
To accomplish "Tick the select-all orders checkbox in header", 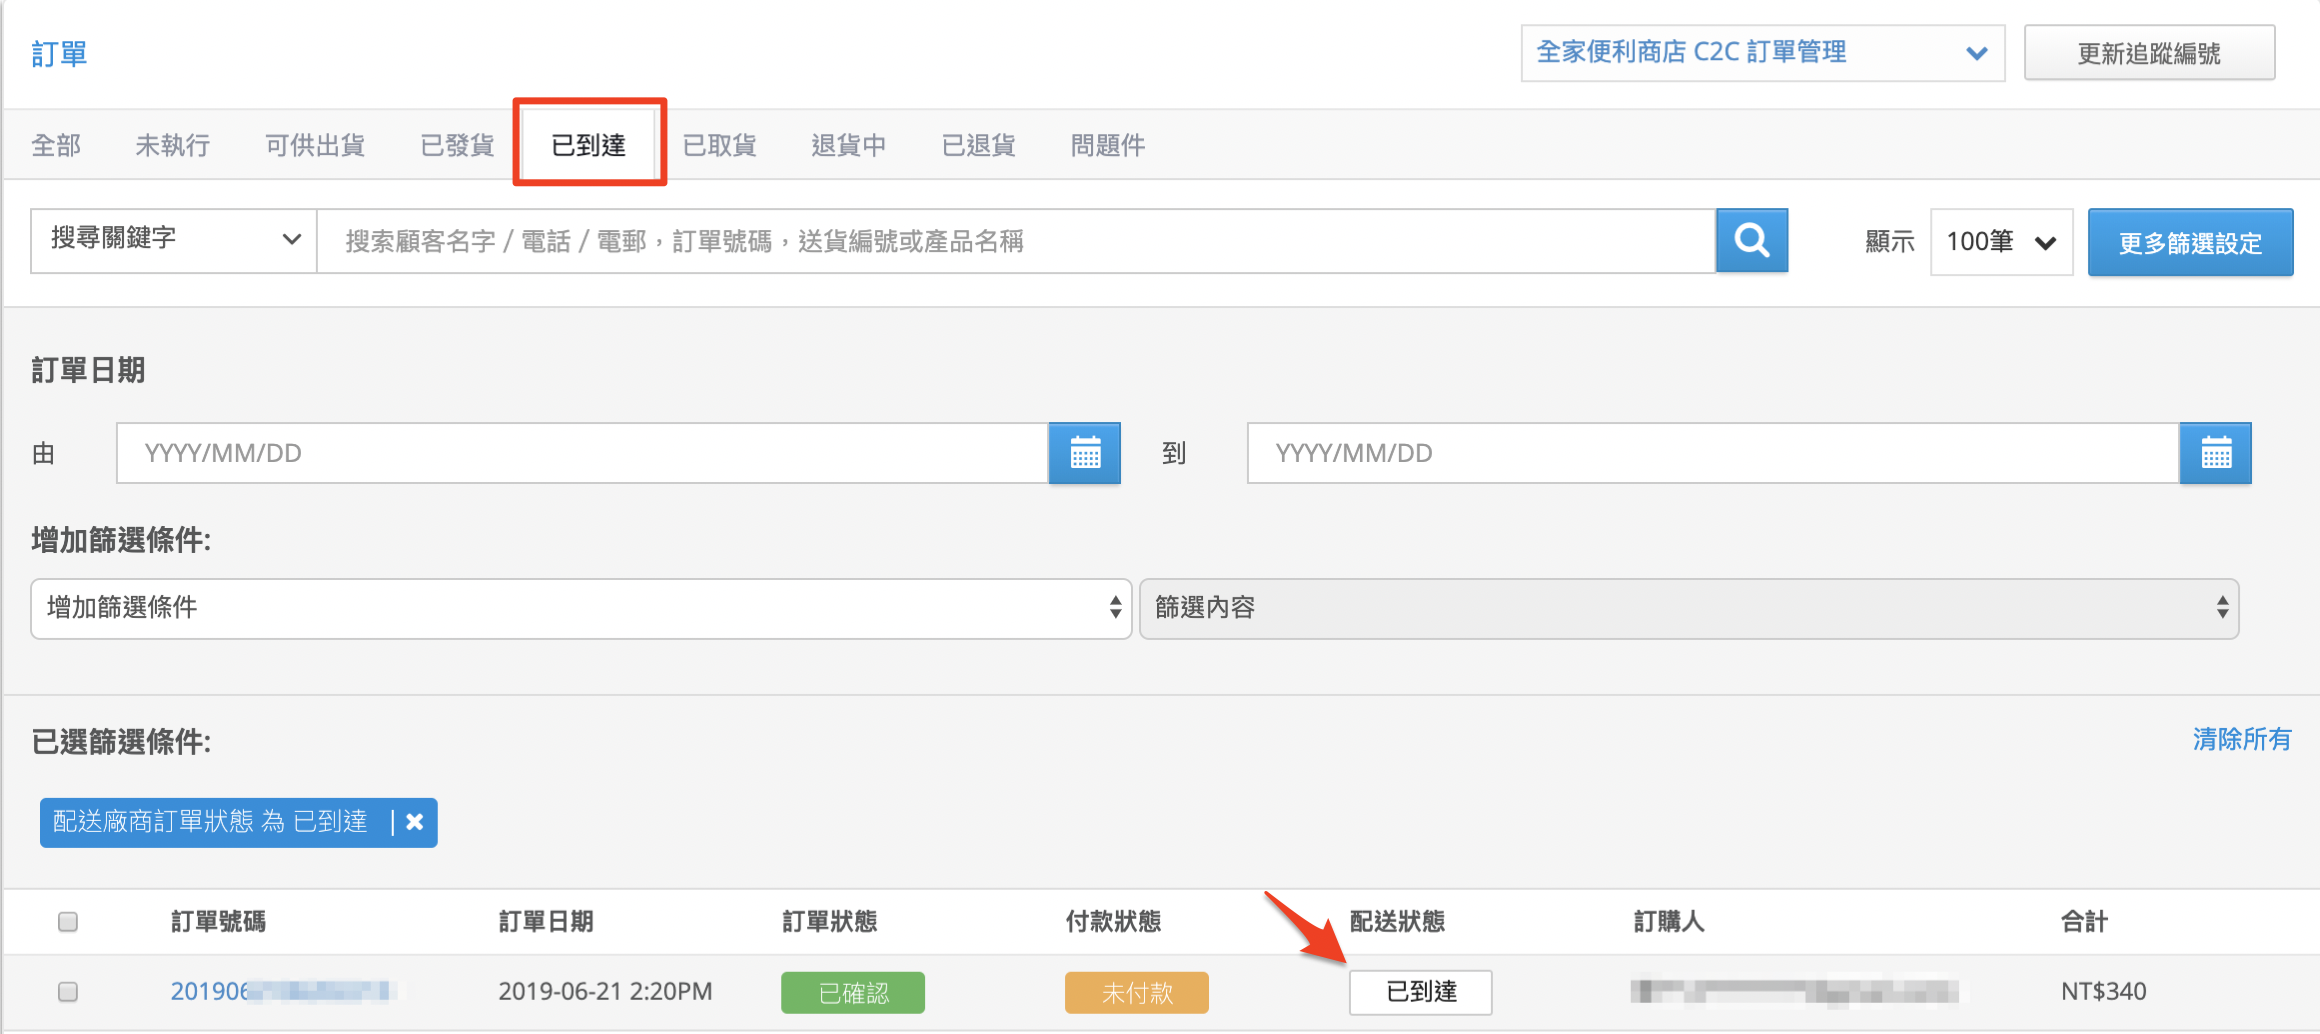I will point(68,921).
